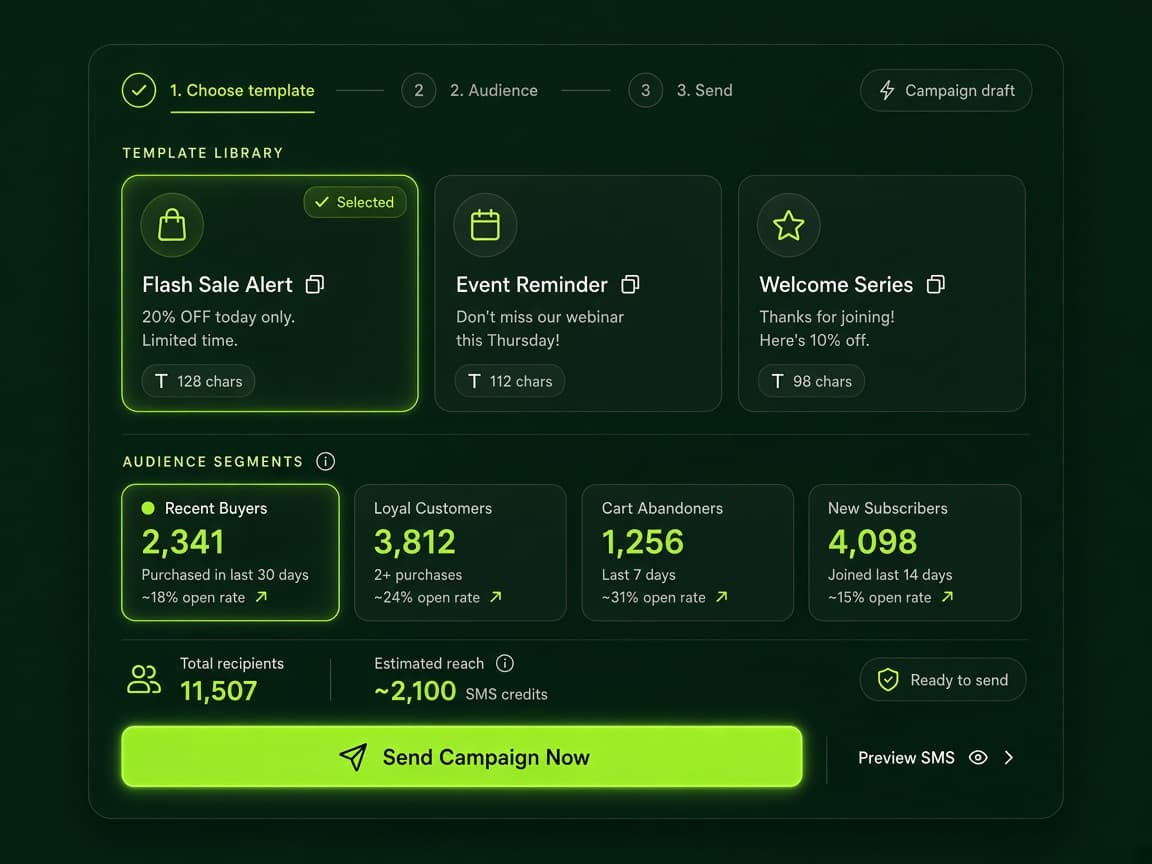Click the shield icon in Ready to send
Screen dimensions: 1152x864
pos(888,680)
